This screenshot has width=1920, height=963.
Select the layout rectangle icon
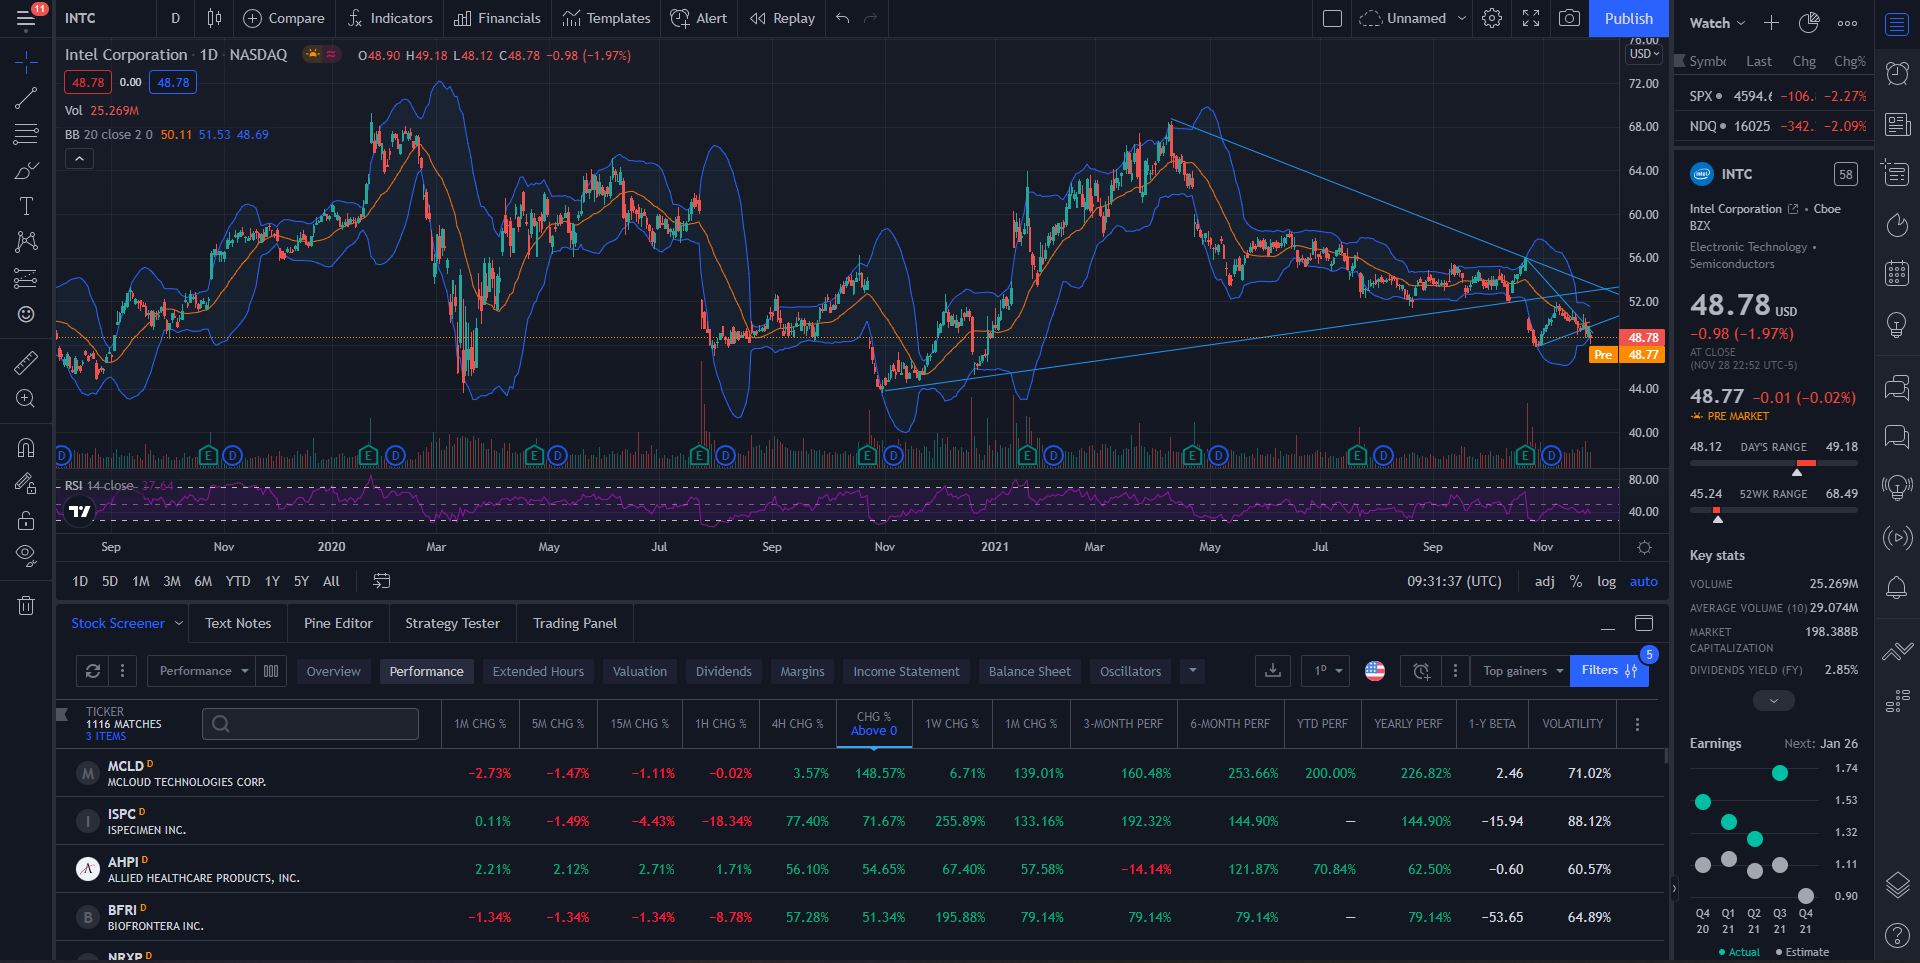tap(1332, 18)
